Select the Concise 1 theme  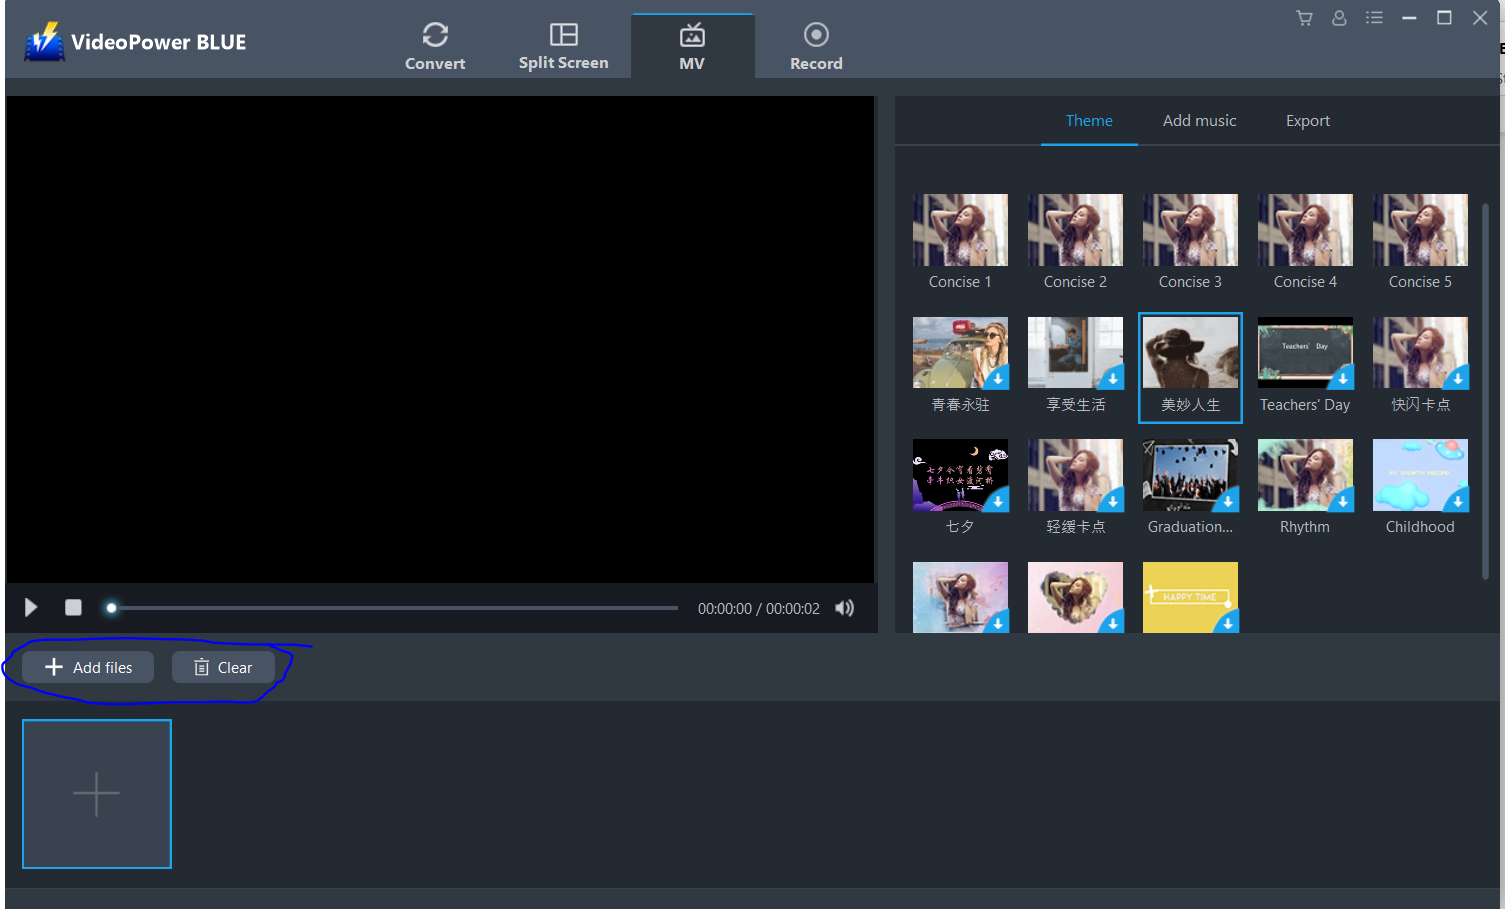tap(959, 229)
